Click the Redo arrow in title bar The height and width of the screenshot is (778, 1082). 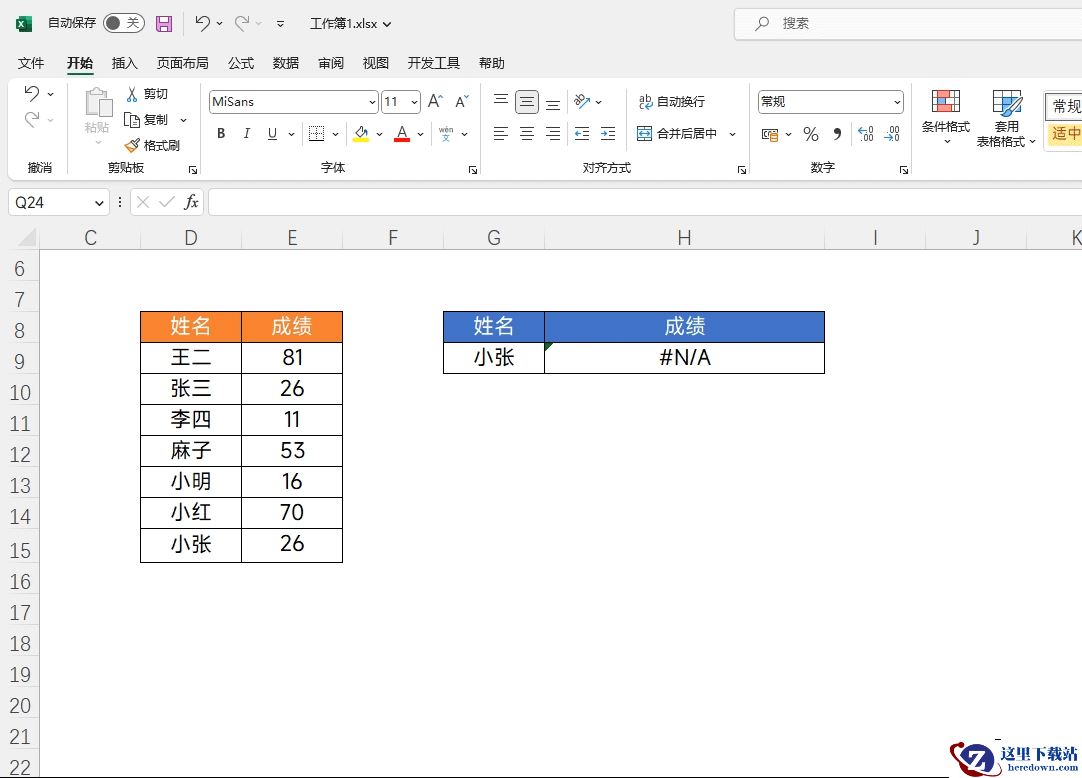pyautogui.click(x=242, y=23)
